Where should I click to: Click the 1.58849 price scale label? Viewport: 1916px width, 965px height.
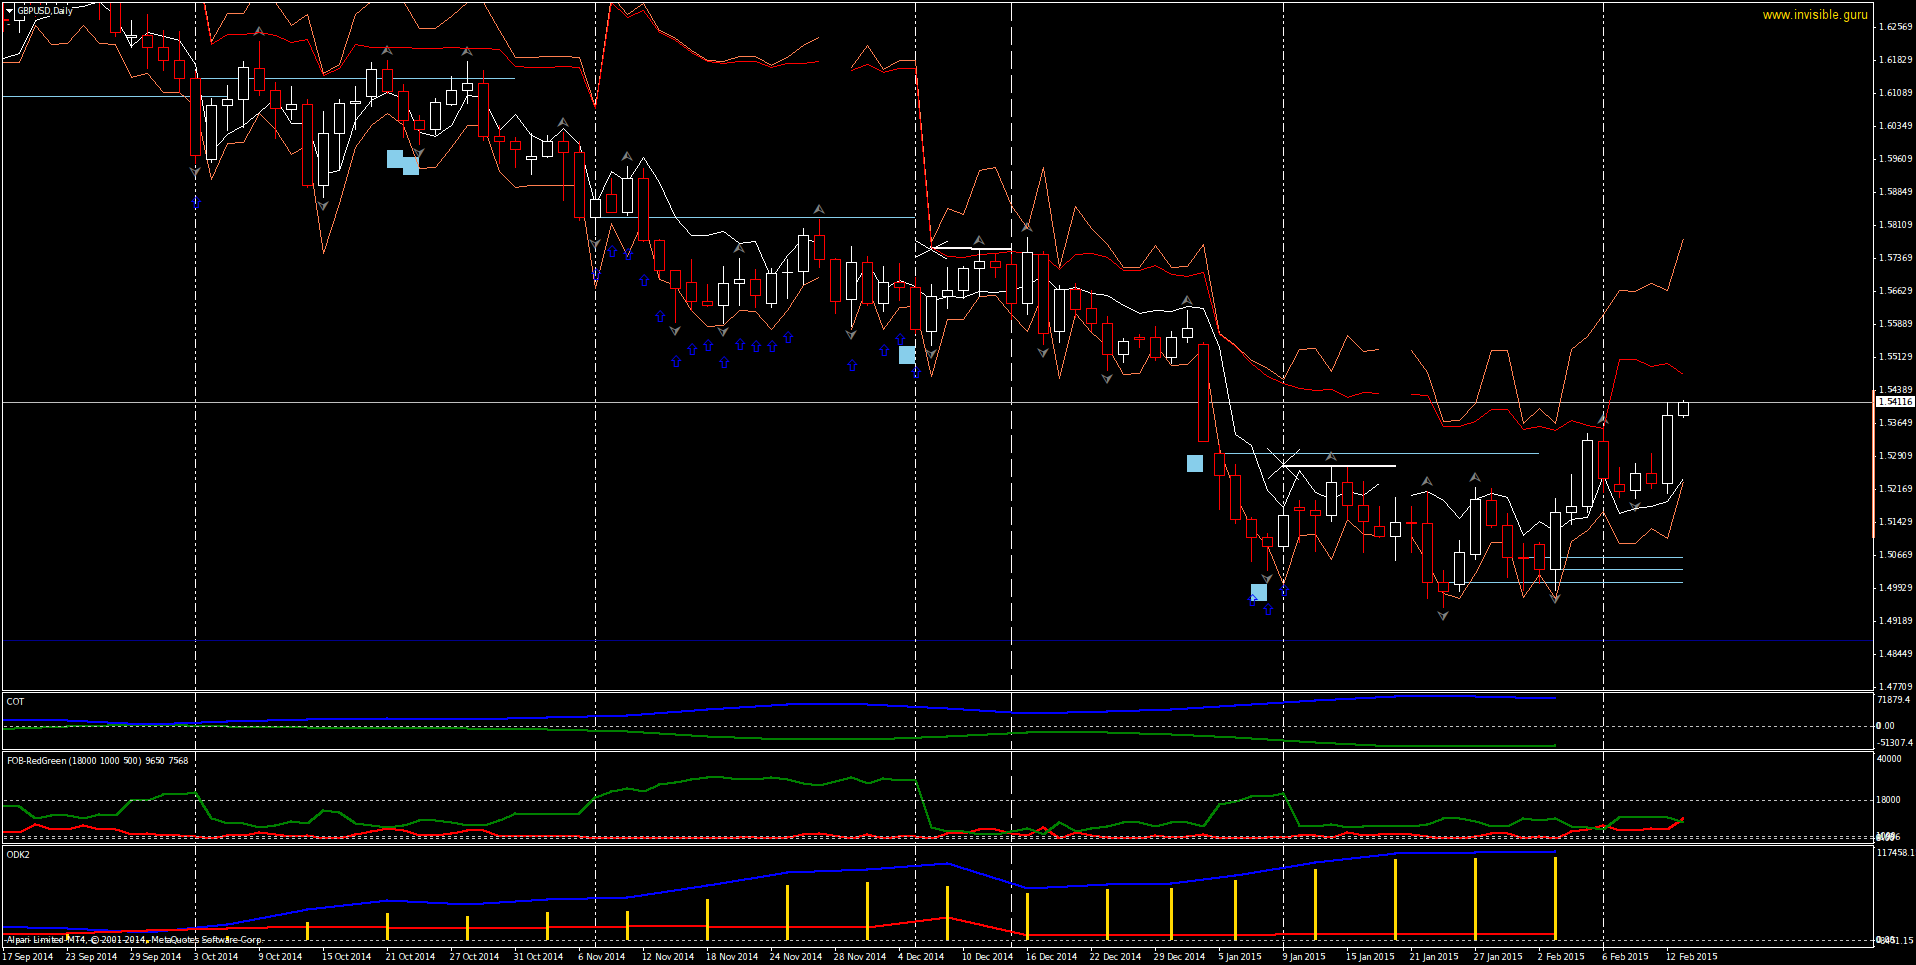(1896, 192)
